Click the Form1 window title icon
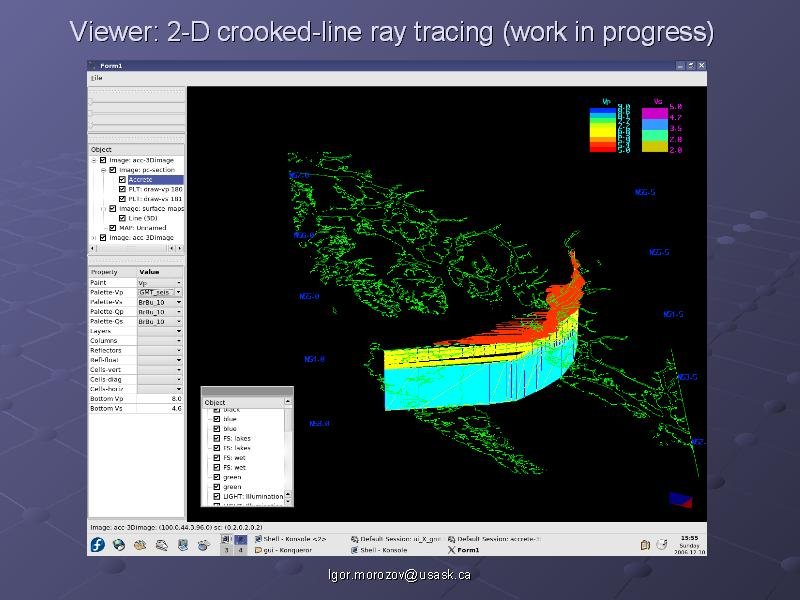The image size is (800, 600). click(93, 66)
